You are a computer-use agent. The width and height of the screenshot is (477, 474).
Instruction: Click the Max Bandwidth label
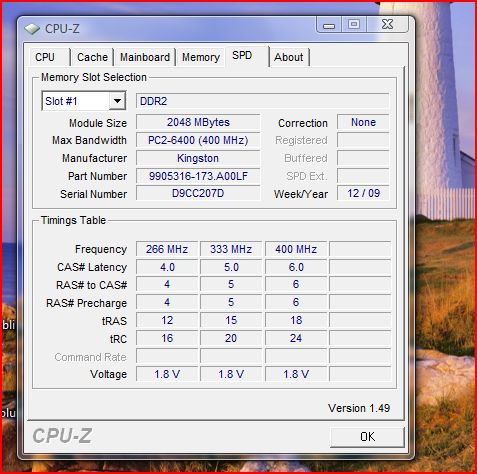click(x=89, y=140)
